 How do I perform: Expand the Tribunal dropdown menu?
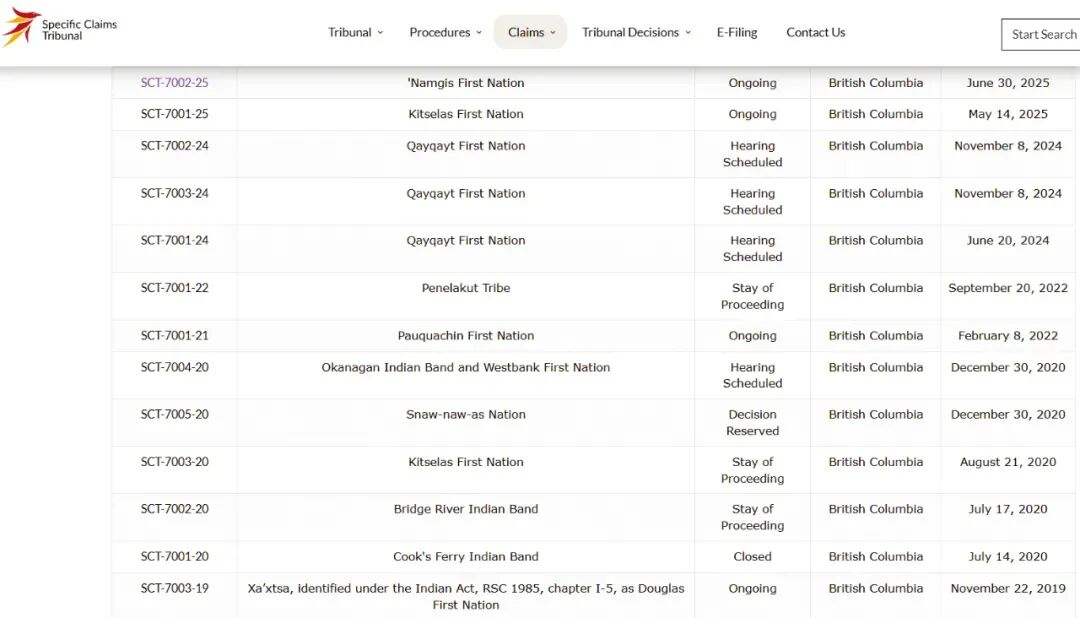pyautogui.click(x=355, y=32)
